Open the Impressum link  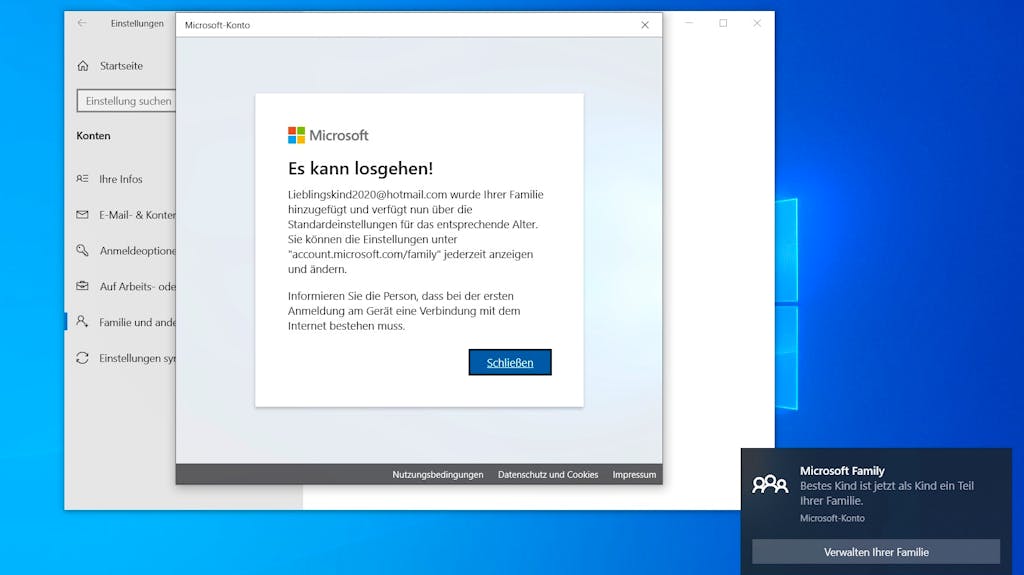click(634, 474)
